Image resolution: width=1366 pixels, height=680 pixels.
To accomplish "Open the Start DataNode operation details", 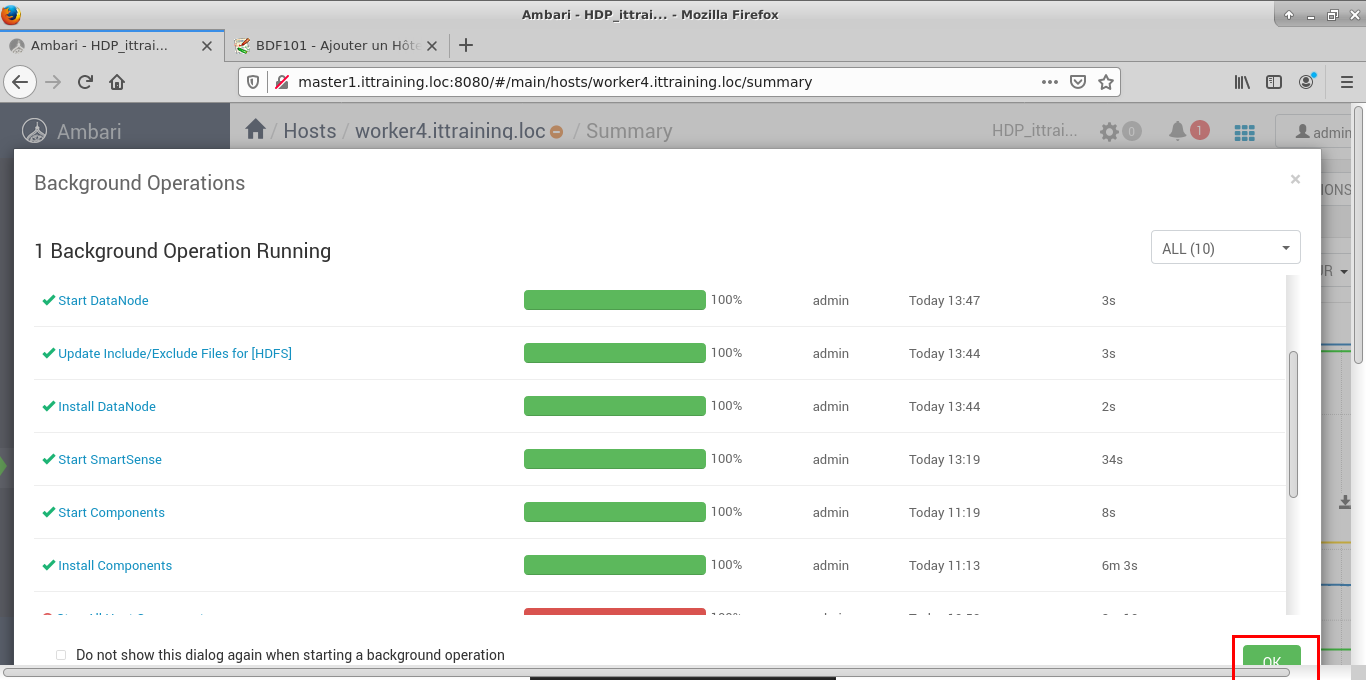I will click(x=103, y=300).
